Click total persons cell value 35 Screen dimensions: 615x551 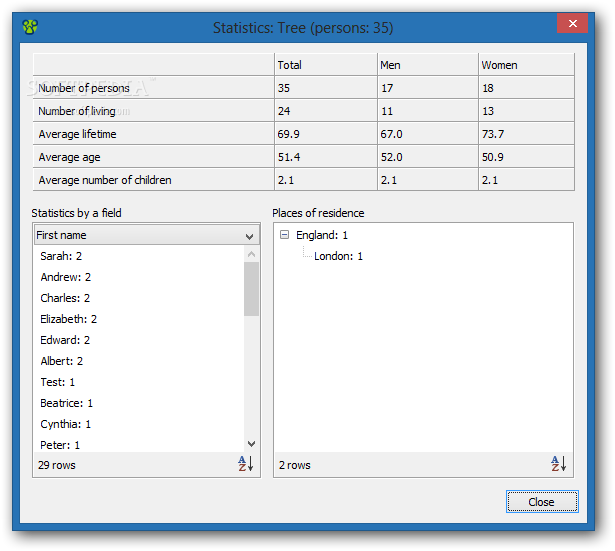coord(326,88)
